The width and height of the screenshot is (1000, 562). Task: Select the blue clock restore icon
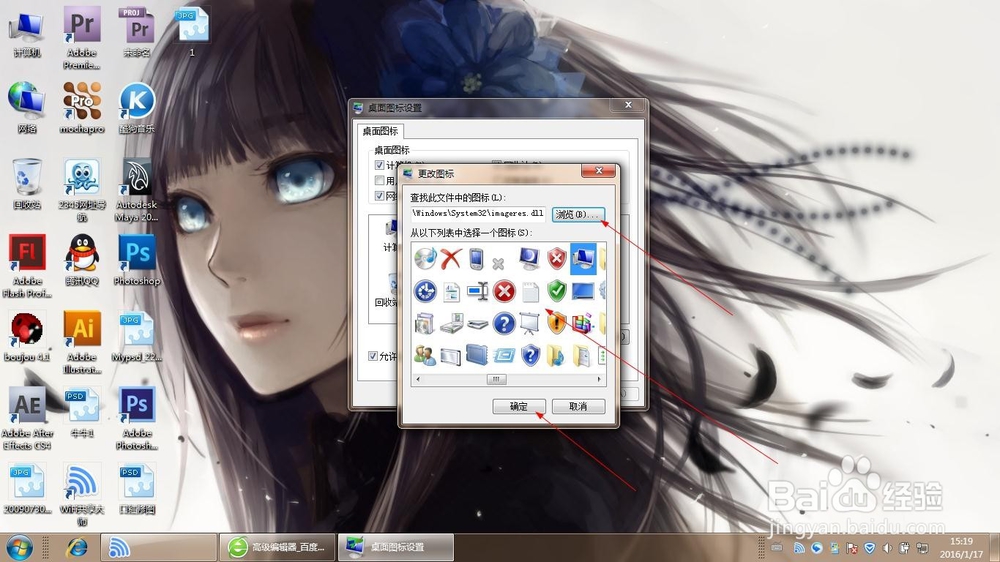click(425, 292)
